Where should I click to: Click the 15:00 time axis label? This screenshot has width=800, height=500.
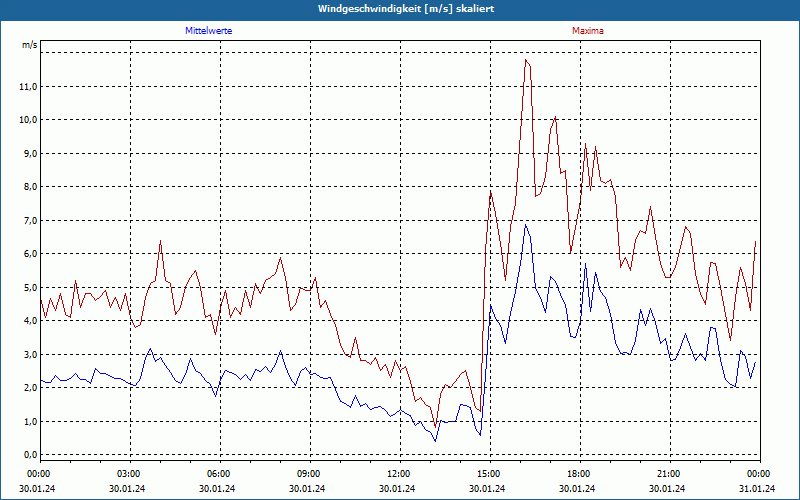tap(490, 474)
